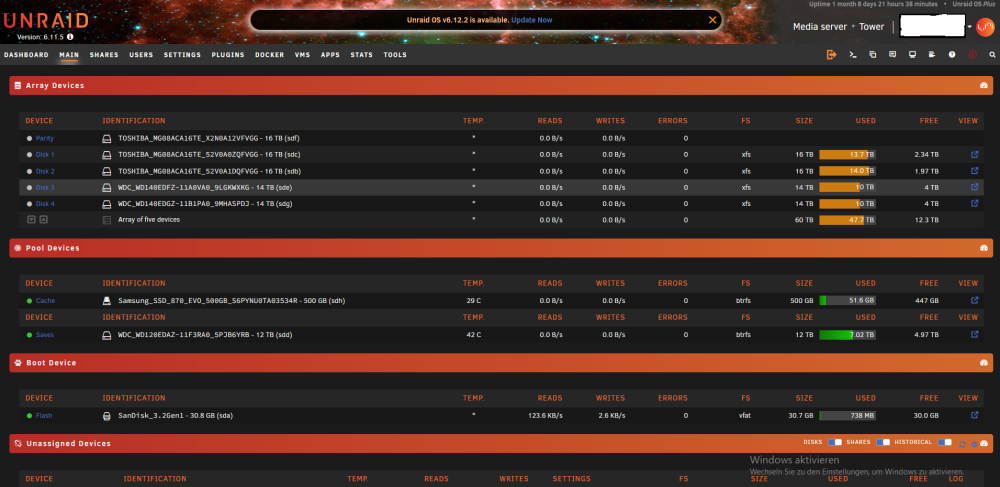The height and width of the screenshot is (487, 1000).
Task: Open View share icon for Disk 4
Action: [x=974, y=203]
